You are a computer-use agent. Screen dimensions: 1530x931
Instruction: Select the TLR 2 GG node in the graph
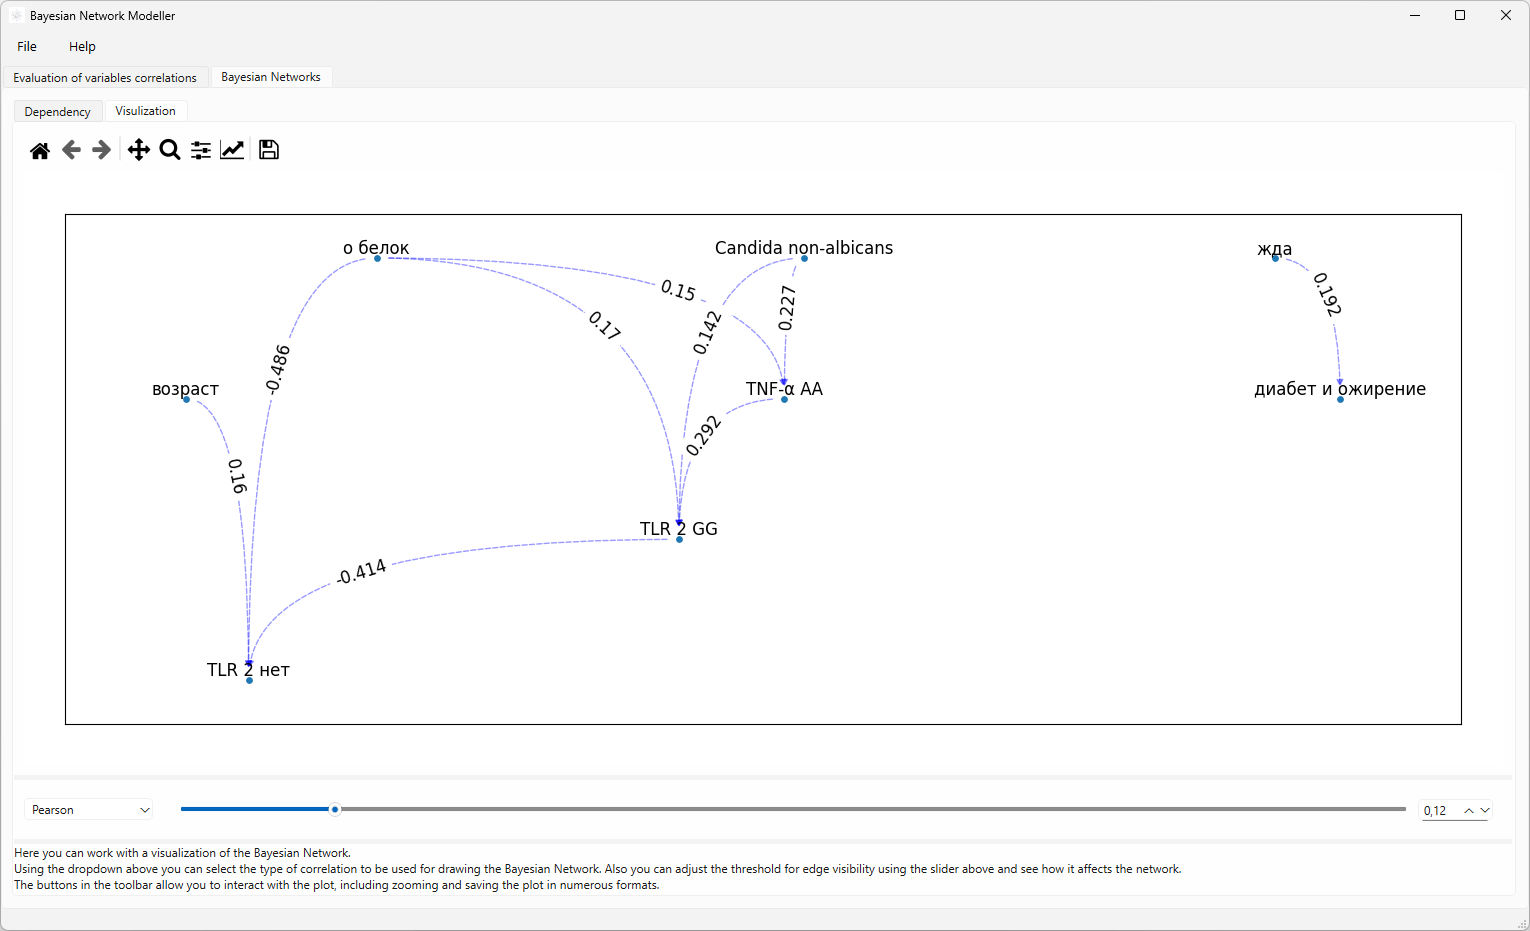pos(680,538)
